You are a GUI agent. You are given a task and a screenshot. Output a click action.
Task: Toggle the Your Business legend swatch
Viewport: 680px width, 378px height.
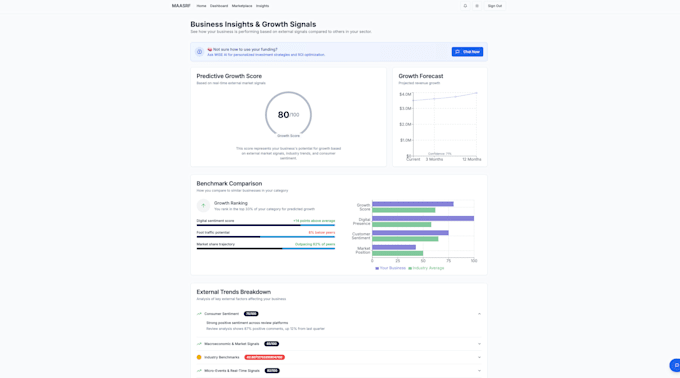tap(377, 268)
